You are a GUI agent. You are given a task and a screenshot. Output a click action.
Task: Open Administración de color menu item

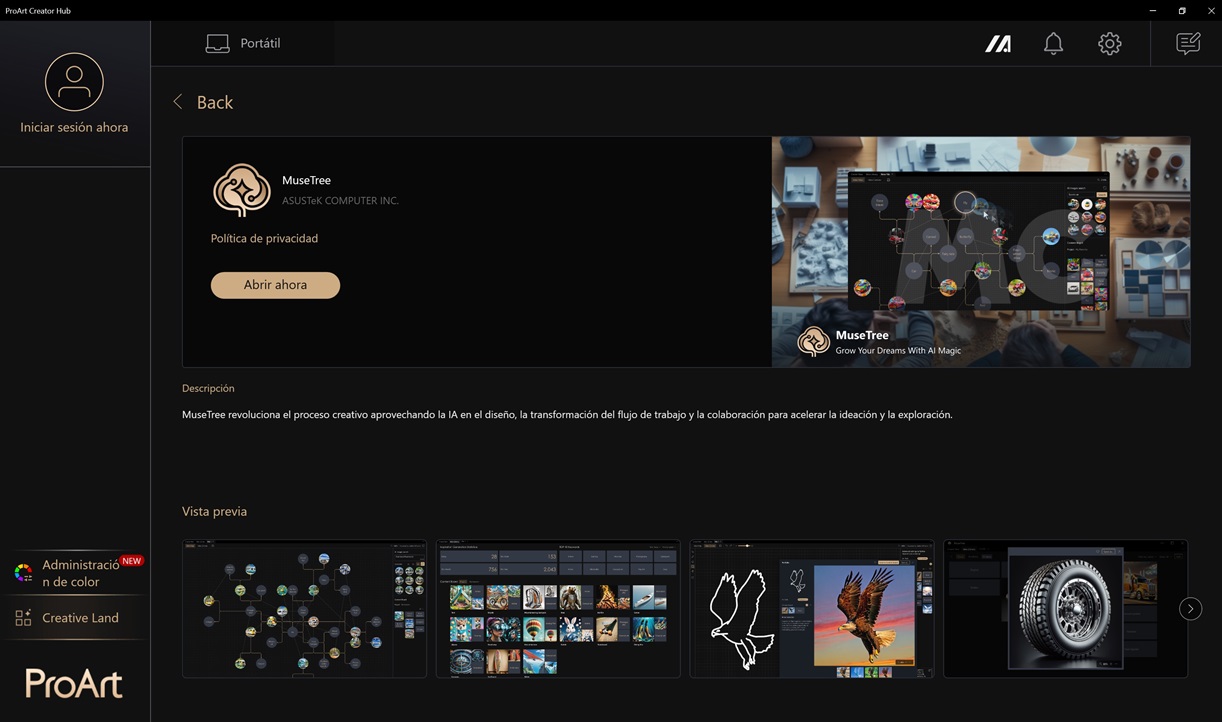coord(80,573)
